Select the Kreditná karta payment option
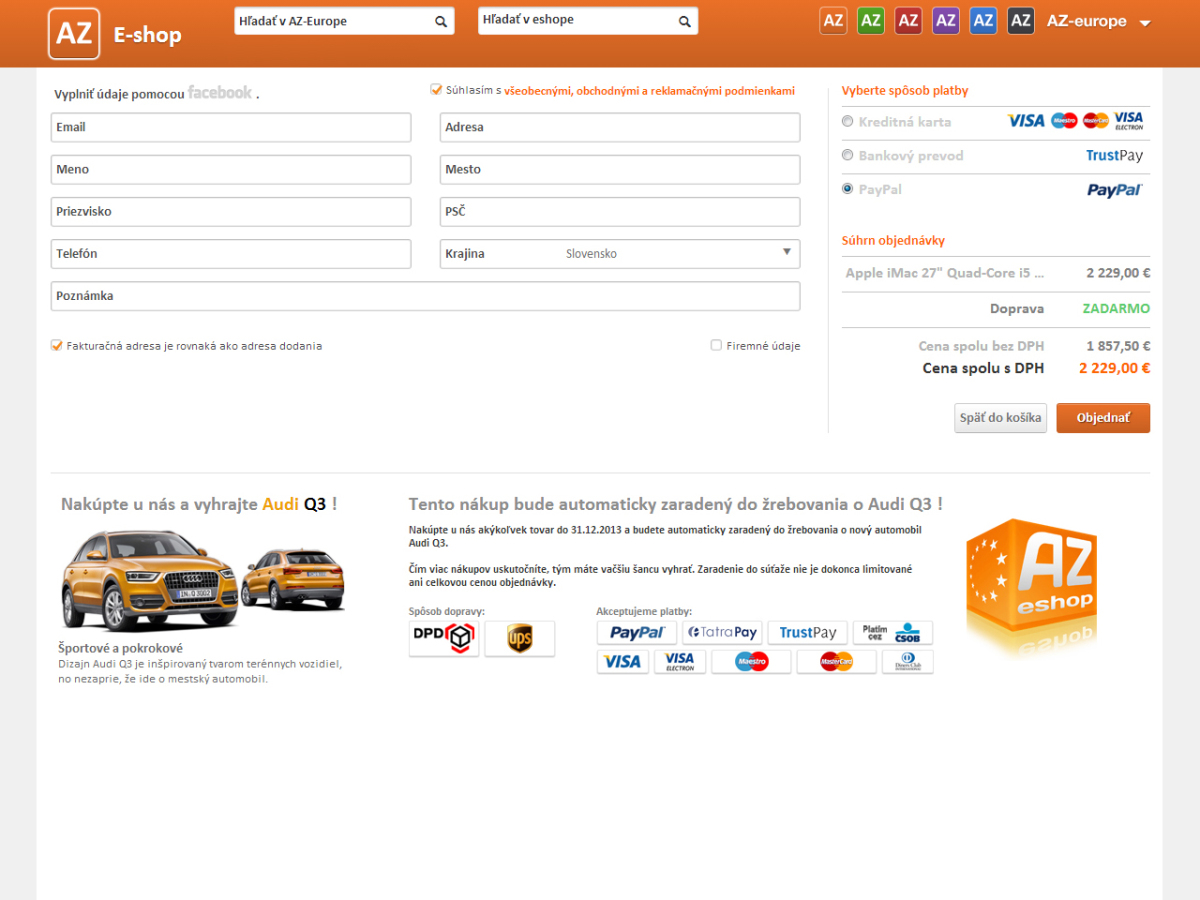Viewport: 1200px width, 900px height. [848, 122]
